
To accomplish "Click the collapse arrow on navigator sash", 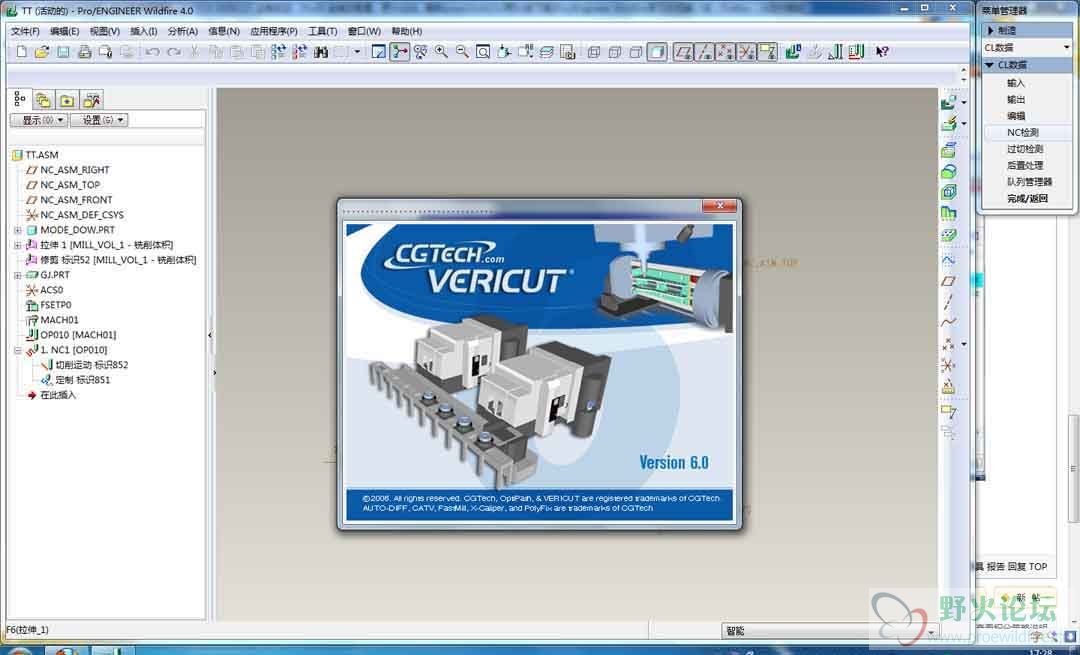I will (210, 335).
